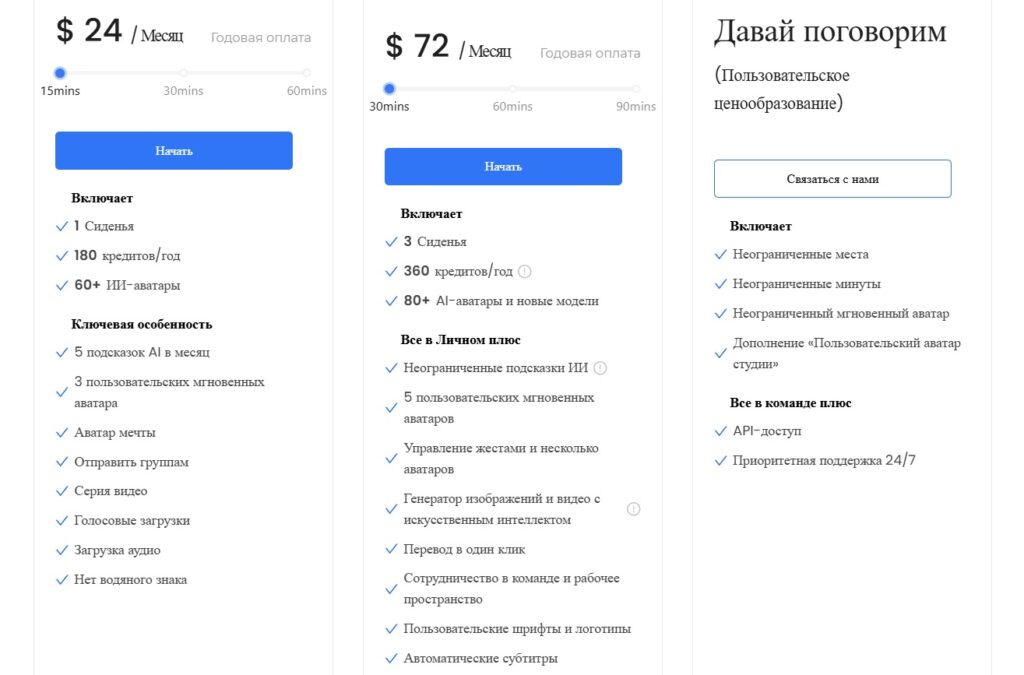Click Годовая оплата label on $24 plan
The image size is (1024, 675).
coord(261,38)
